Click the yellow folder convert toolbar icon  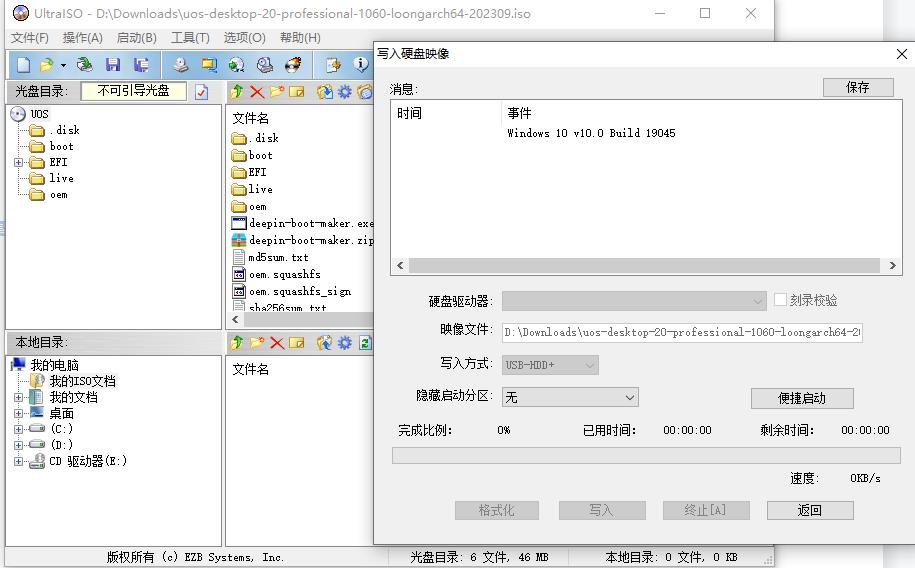(209, 64)
